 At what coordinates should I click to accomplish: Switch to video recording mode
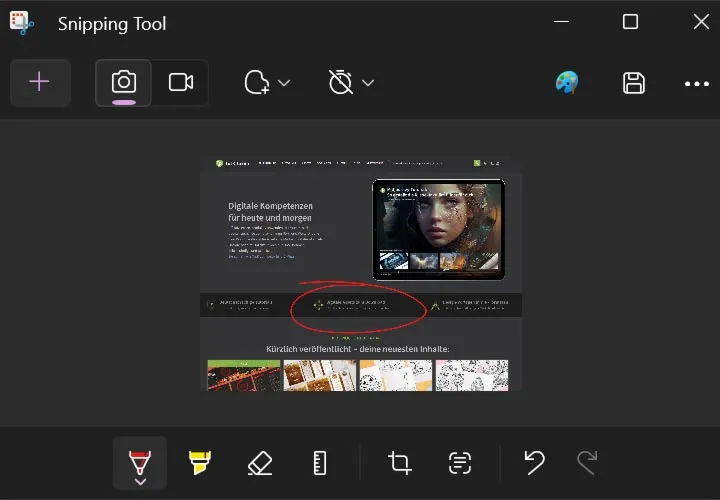coord(180,83)
